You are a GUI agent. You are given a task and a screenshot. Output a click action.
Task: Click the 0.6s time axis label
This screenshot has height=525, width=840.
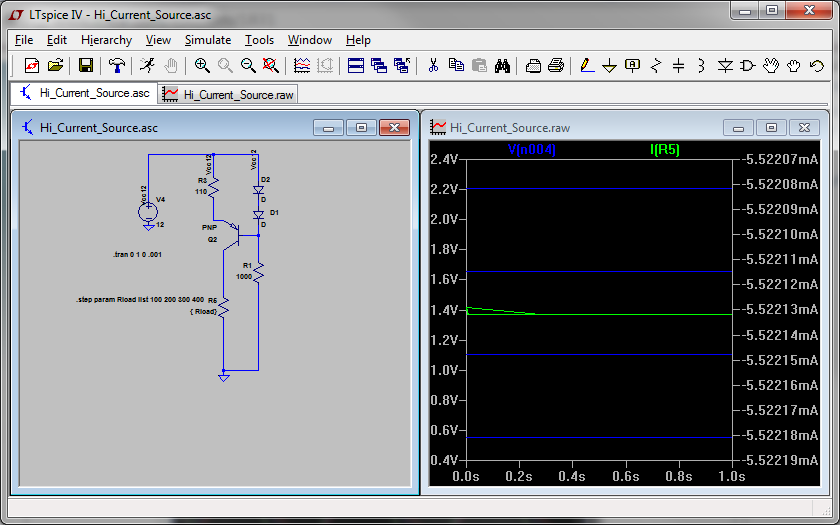pos(626,476)
